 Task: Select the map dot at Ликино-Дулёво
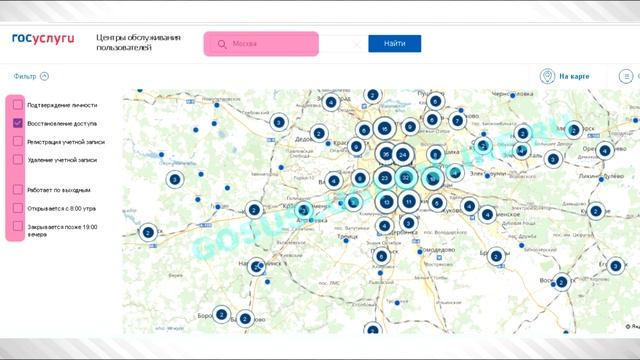click(601, 180)
